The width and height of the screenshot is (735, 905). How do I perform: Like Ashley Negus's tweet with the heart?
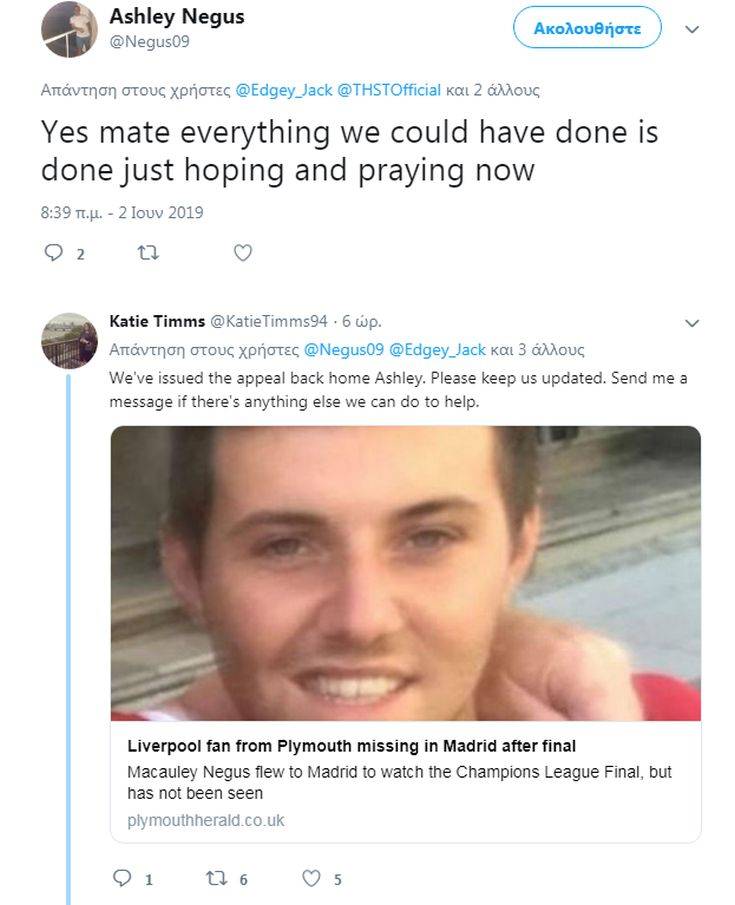tap(242, 254)
